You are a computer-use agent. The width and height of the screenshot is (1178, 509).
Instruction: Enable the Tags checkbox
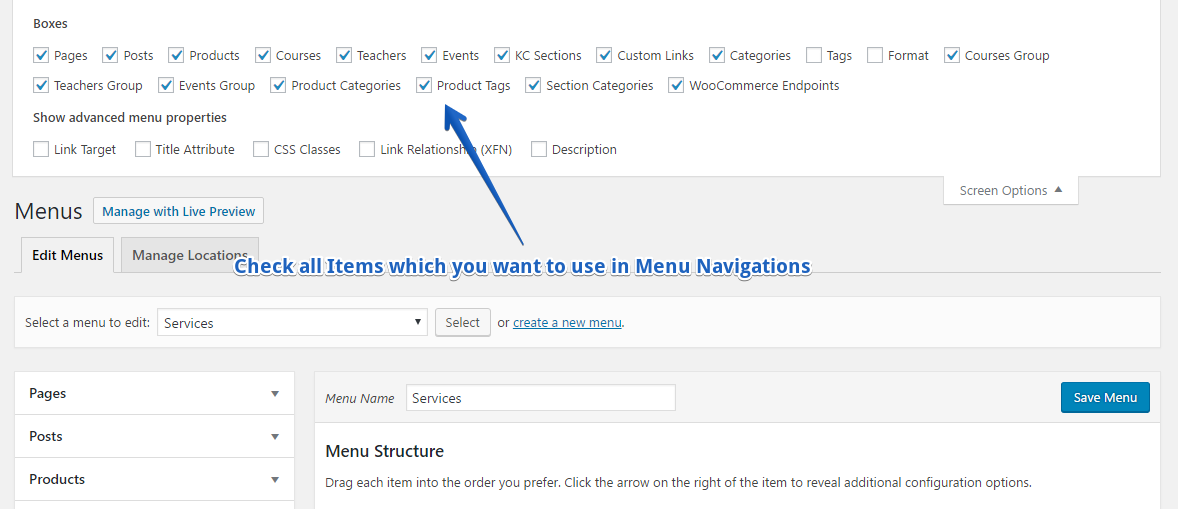814,56
